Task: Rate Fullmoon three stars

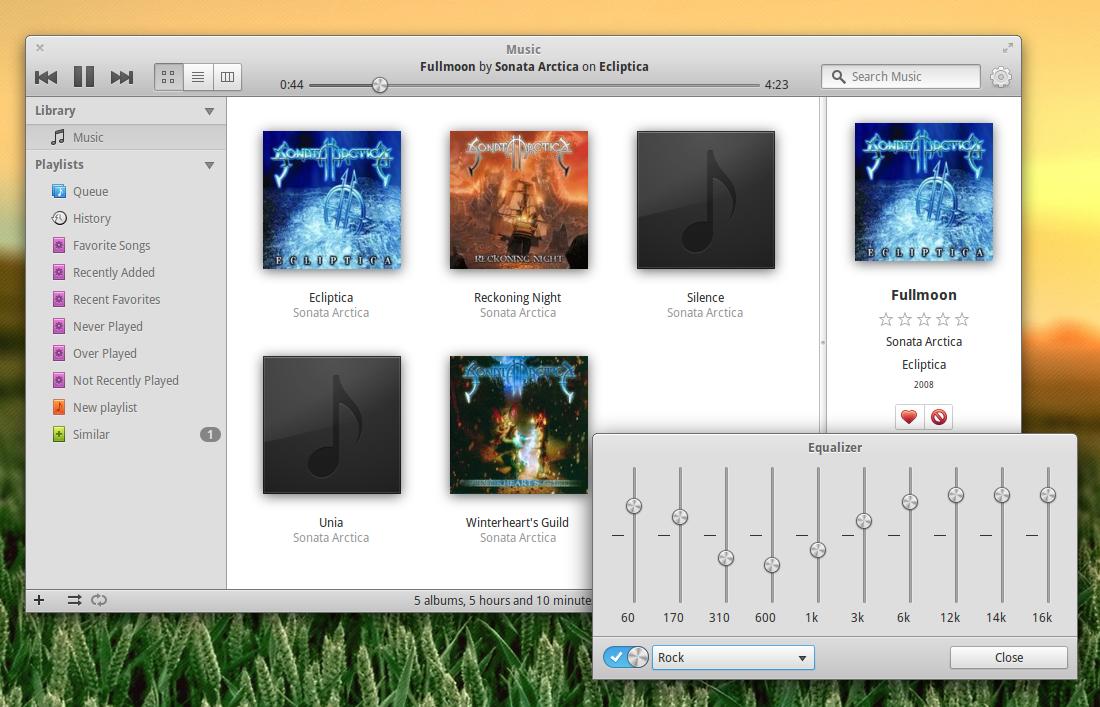Action: click(924, 320)
